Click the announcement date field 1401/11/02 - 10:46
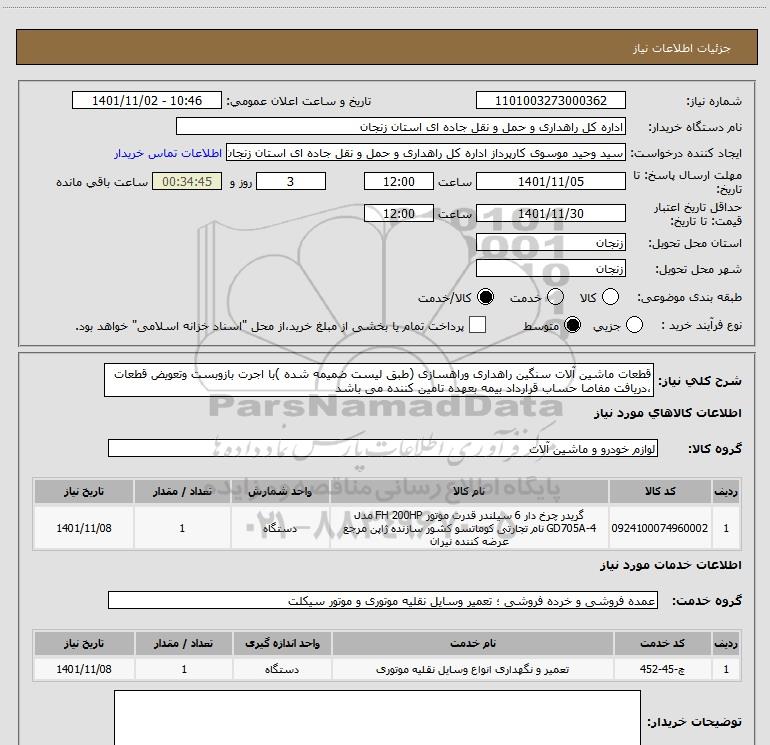 coord(147,101)
